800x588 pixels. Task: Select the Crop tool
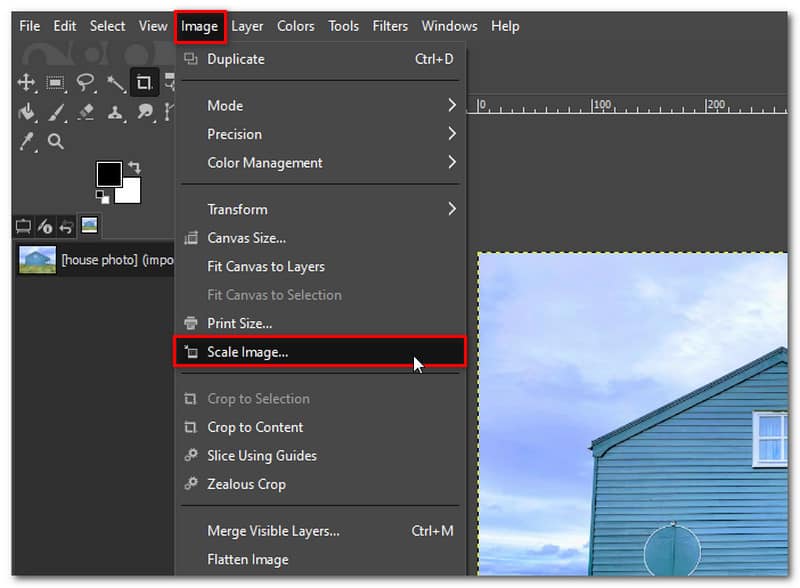[x=144, y=82]
